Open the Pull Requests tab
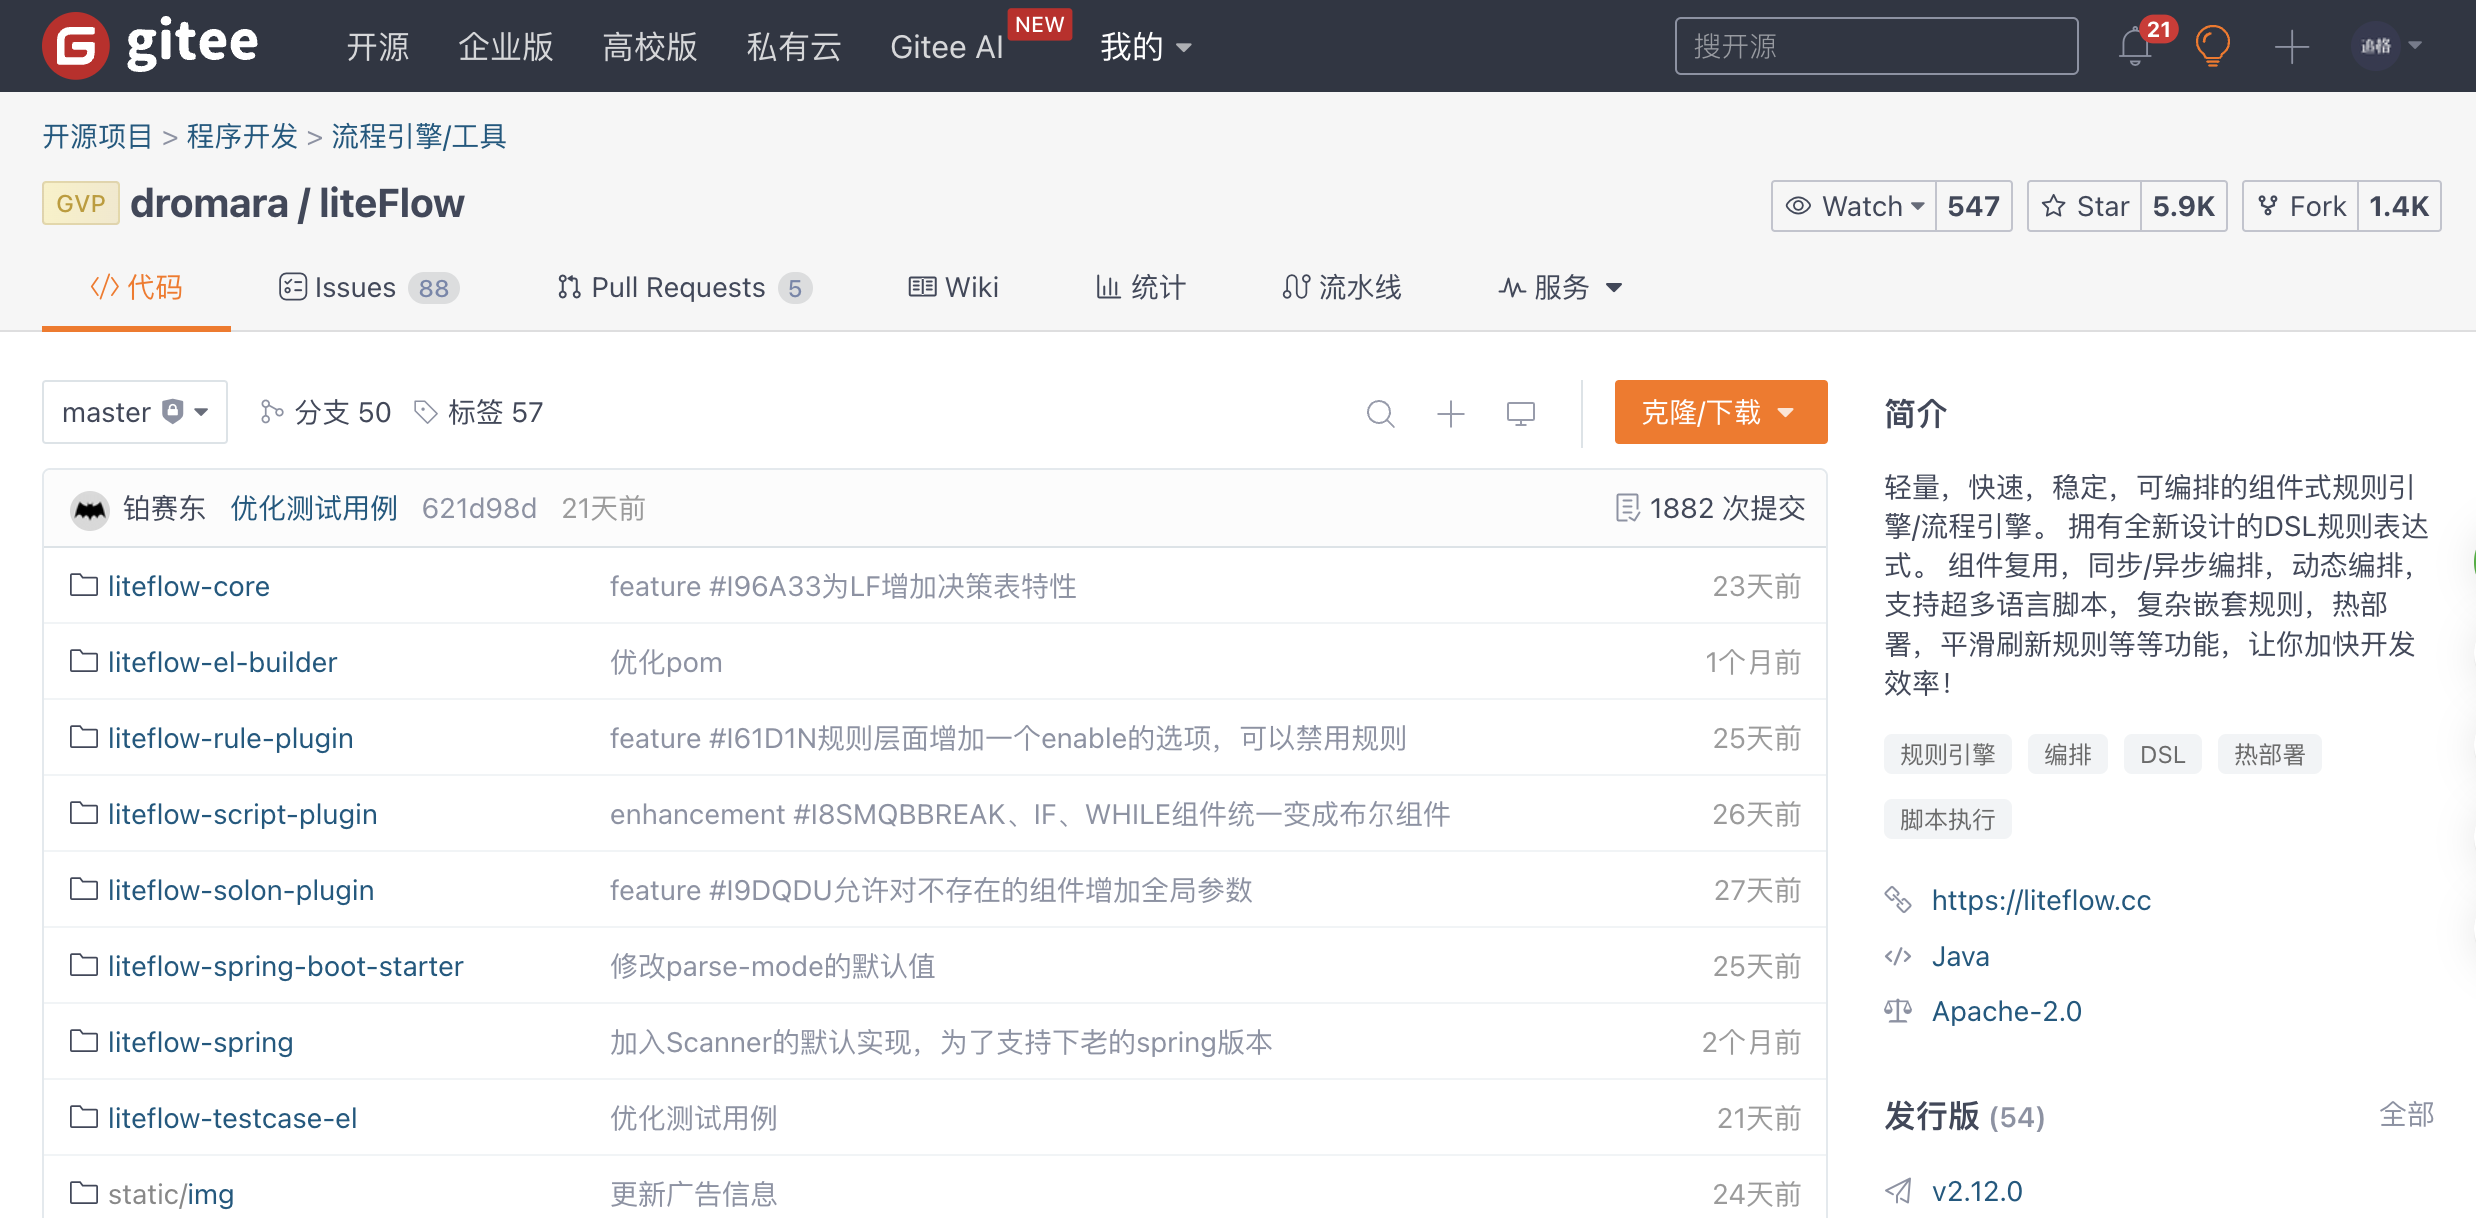 click(x=684, y=288)
